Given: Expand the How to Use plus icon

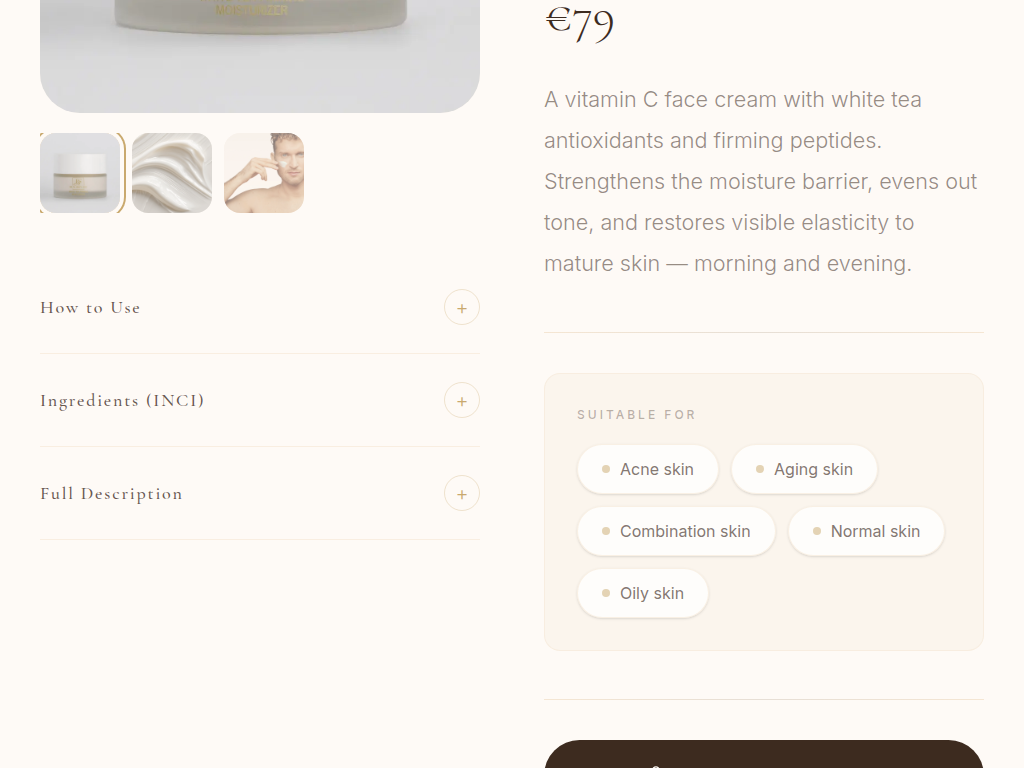Looking at the screenshot, I should pos(461,308).
